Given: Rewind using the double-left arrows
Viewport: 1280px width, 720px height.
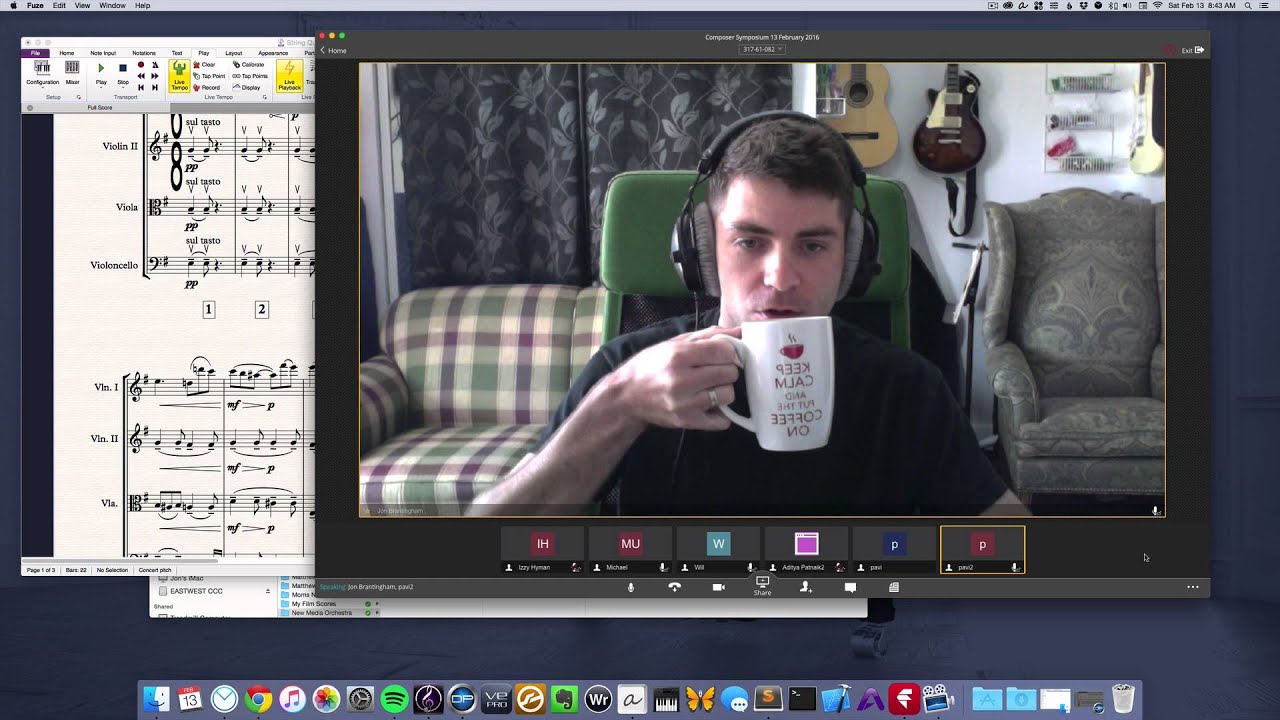Looking at the screenshot, I should (x=141, y=76).
